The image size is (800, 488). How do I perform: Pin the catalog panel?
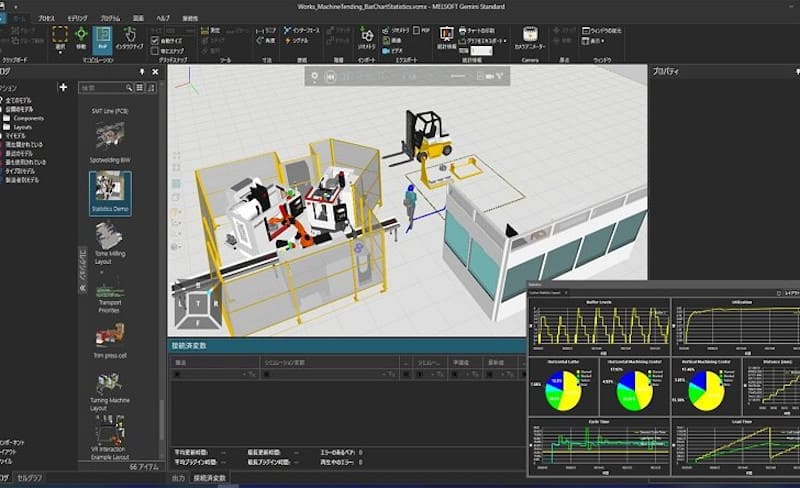point(142,72)
